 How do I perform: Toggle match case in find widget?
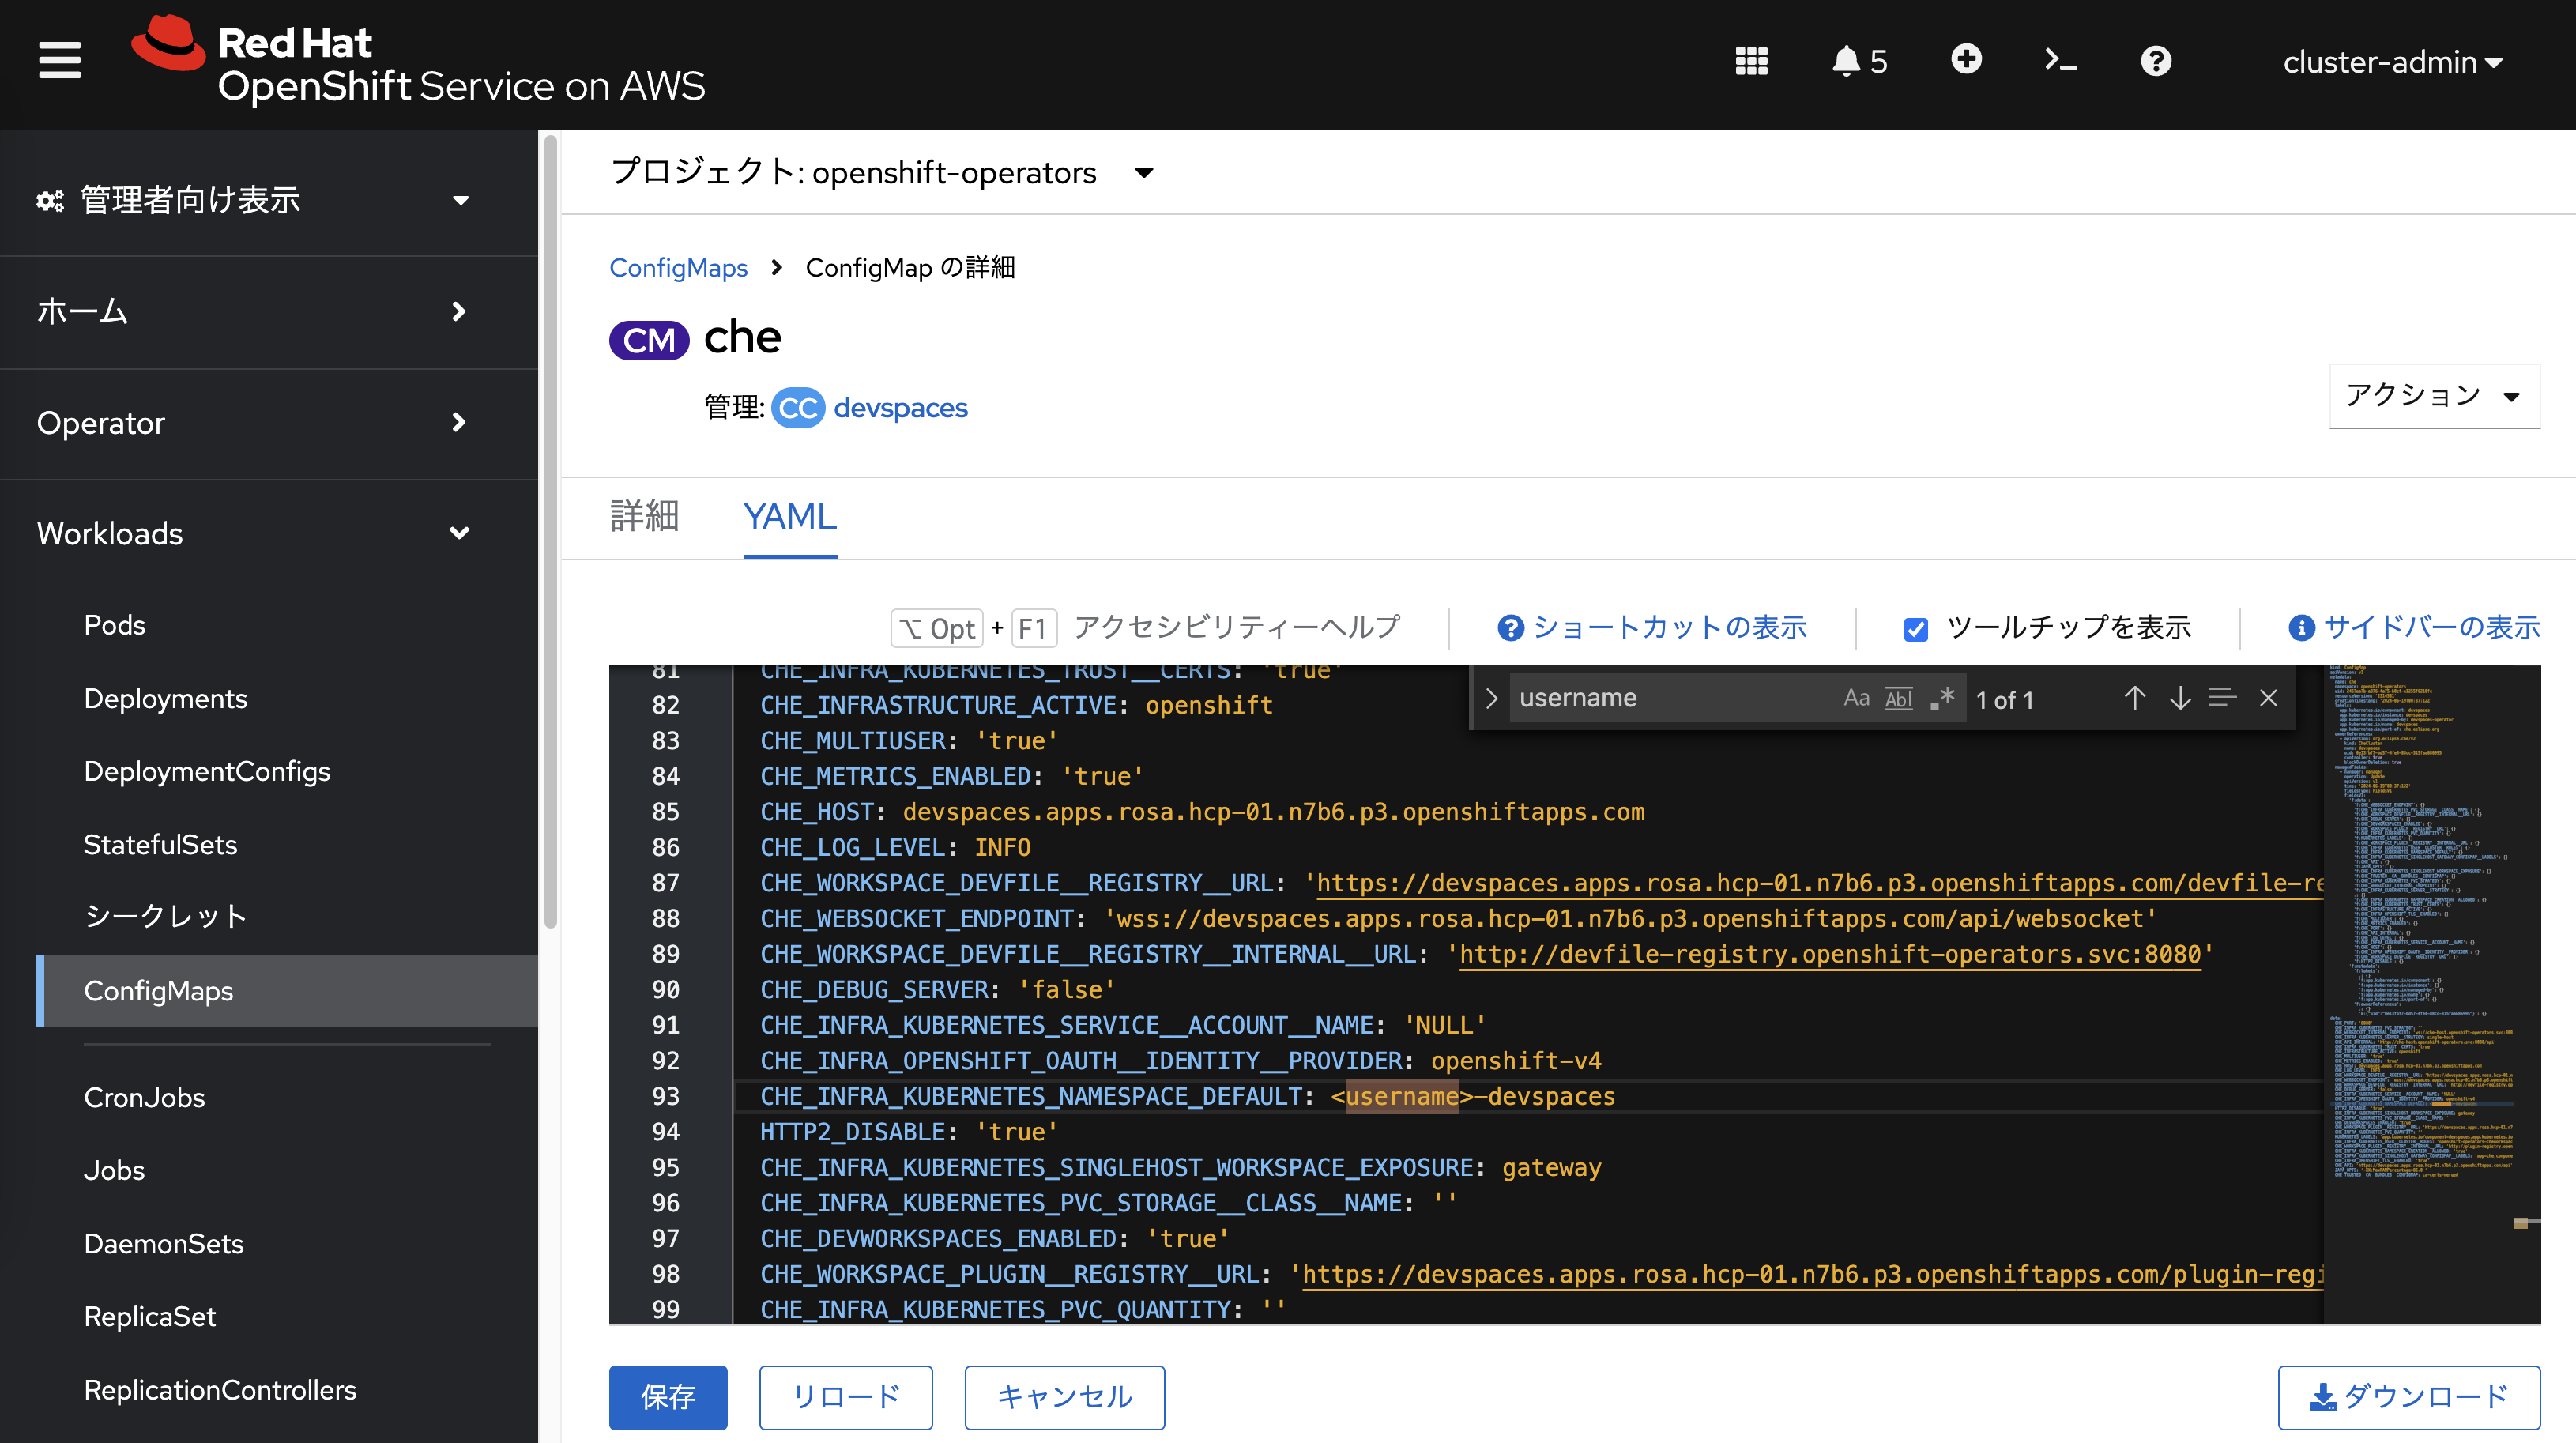pyautogui.click(x=1856, y=698)
